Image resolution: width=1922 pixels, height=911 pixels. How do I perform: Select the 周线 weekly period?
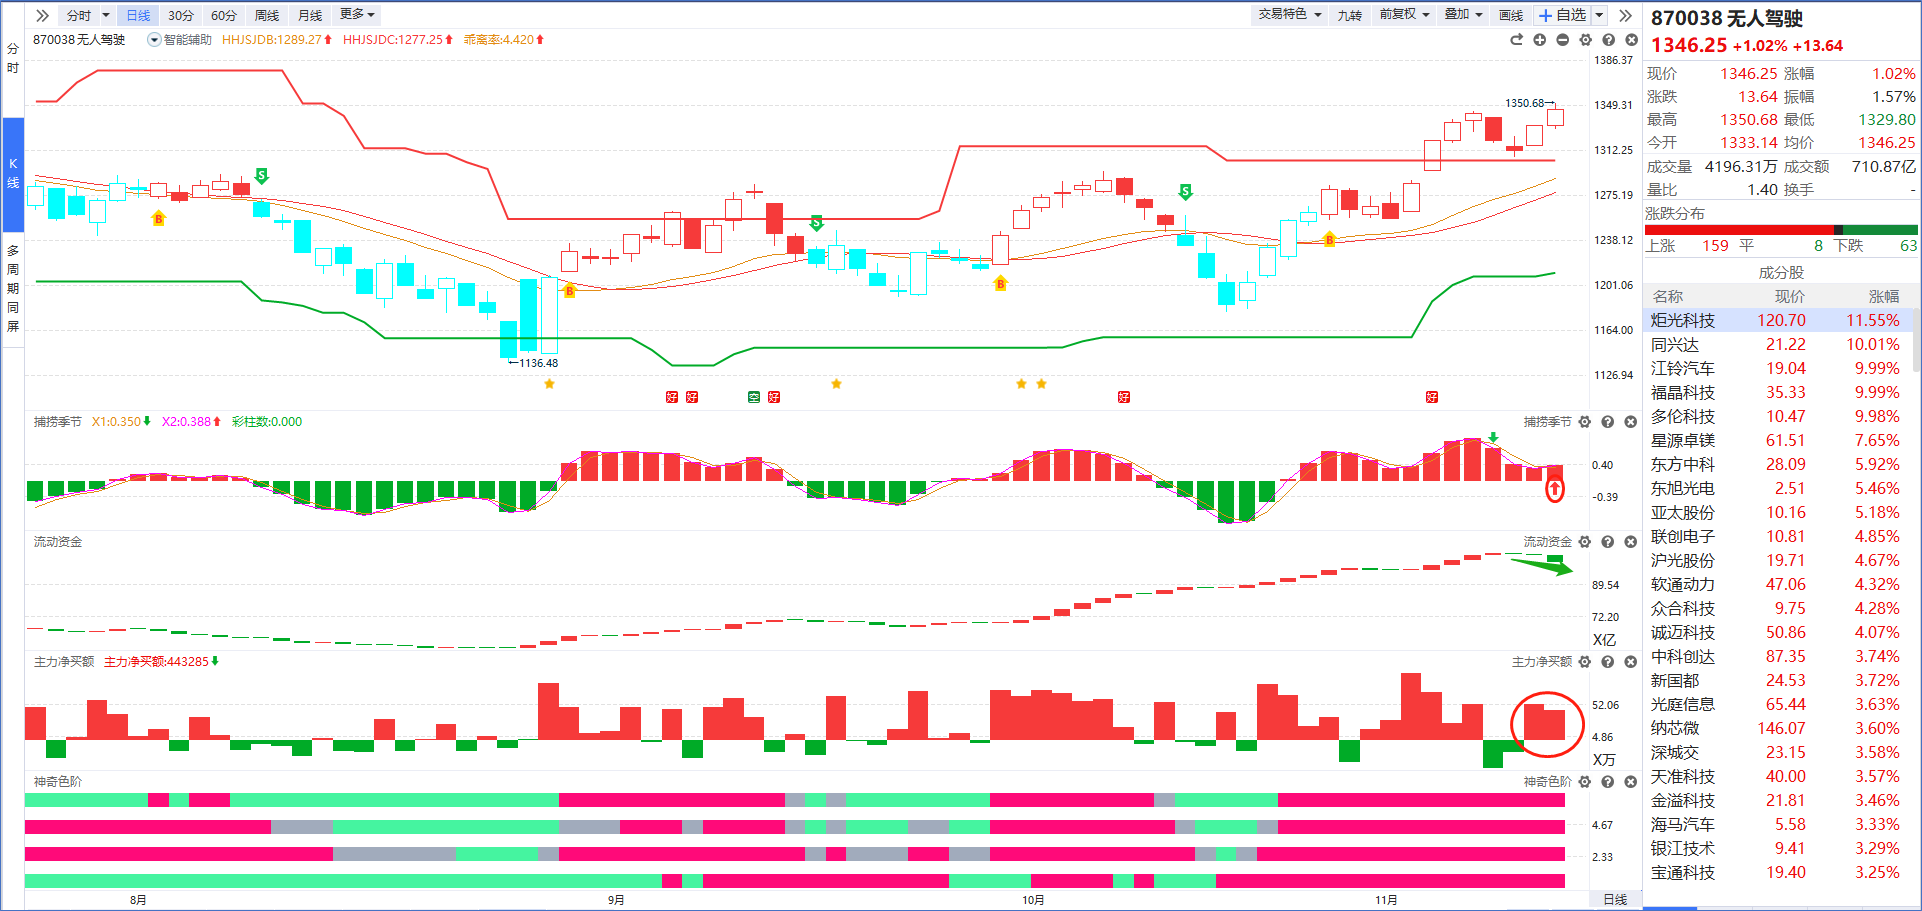[x=267, y=15]
